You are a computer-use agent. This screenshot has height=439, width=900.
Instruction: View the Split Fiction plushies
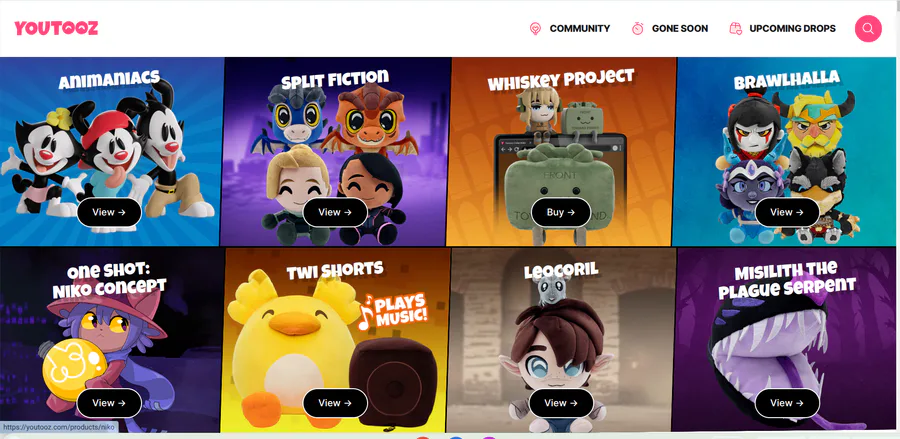point(335,212)
